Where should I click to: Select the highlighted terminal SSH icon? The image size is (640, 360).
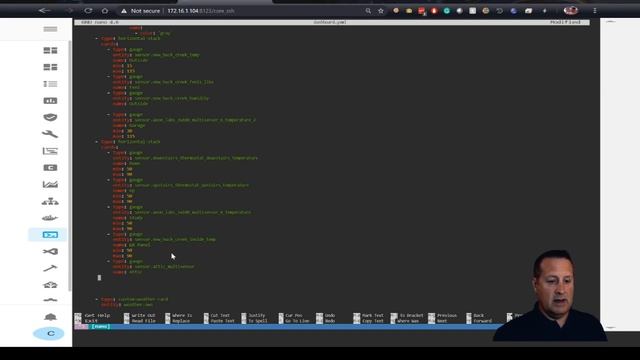point(50,235)
